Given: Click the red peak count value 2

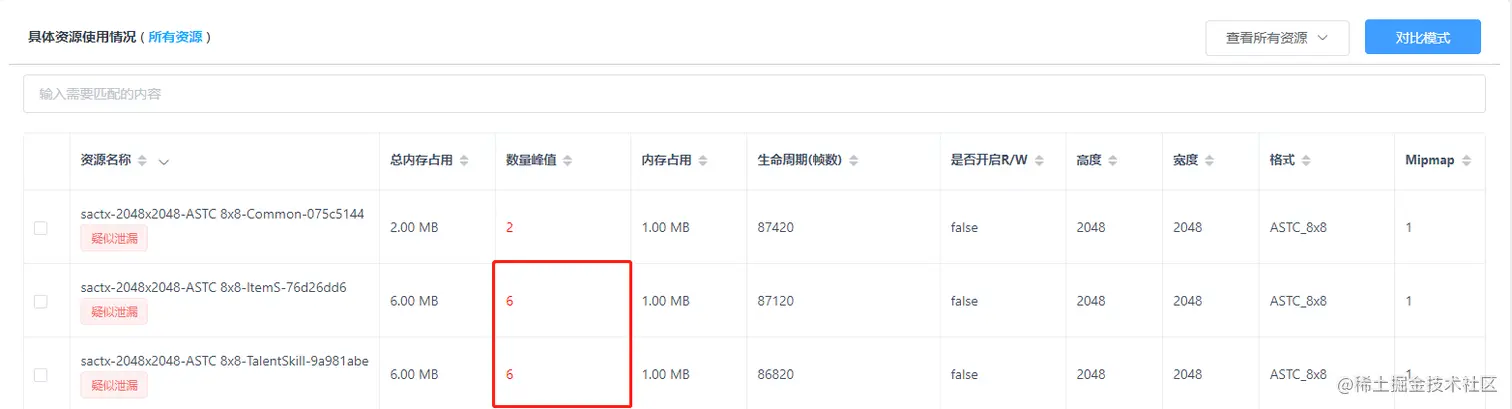Looking at the screenshot, I should pyautogui.click(x=509, y=228).
